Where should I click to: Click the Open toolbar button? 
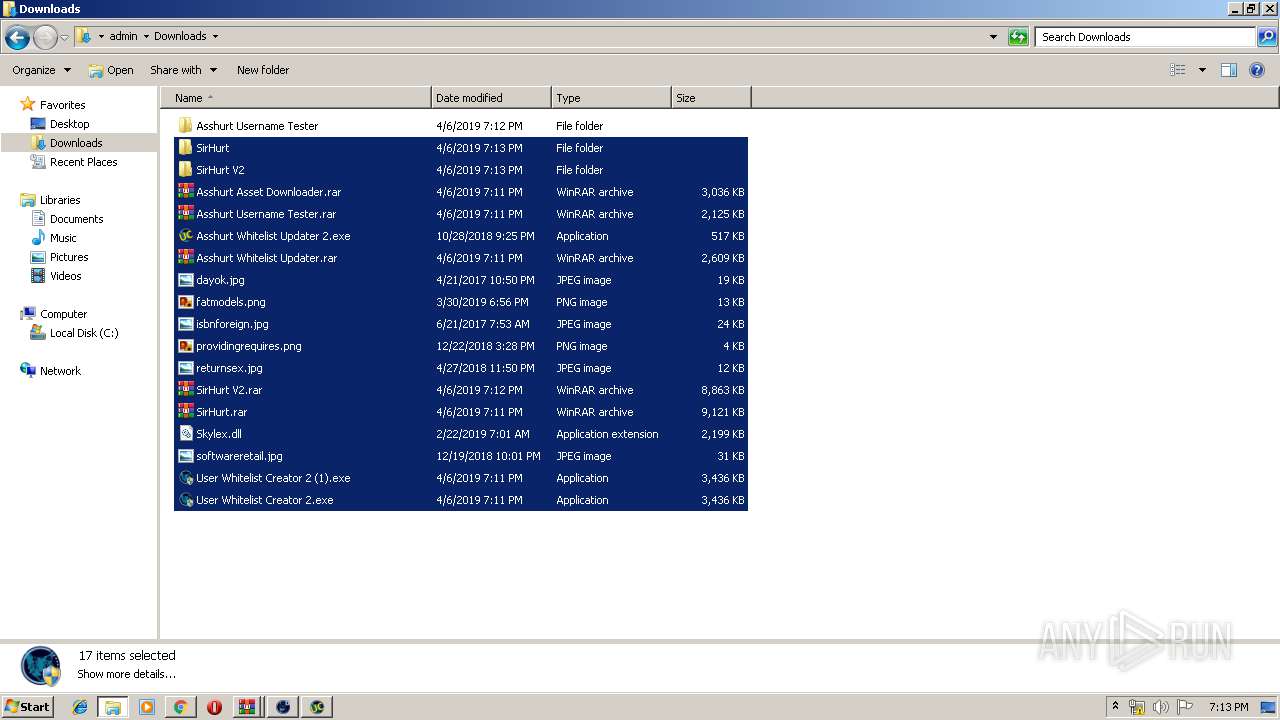pyautogui.click(x=111, y=70)
